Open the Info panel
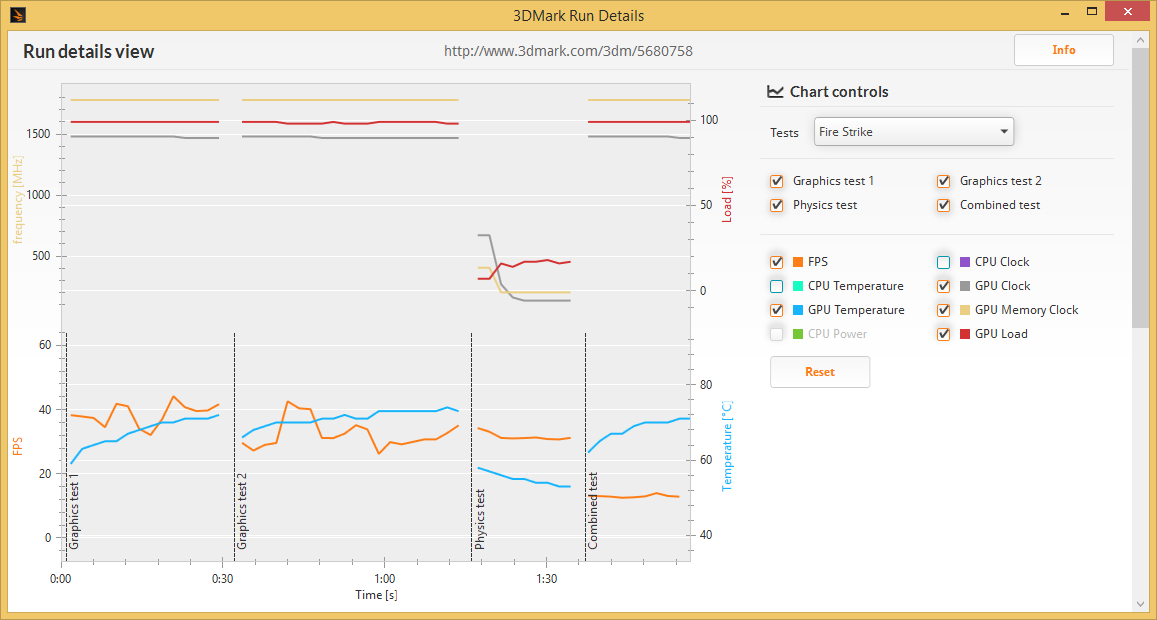Screen dimensions: 1157x620 (1063, 50)
